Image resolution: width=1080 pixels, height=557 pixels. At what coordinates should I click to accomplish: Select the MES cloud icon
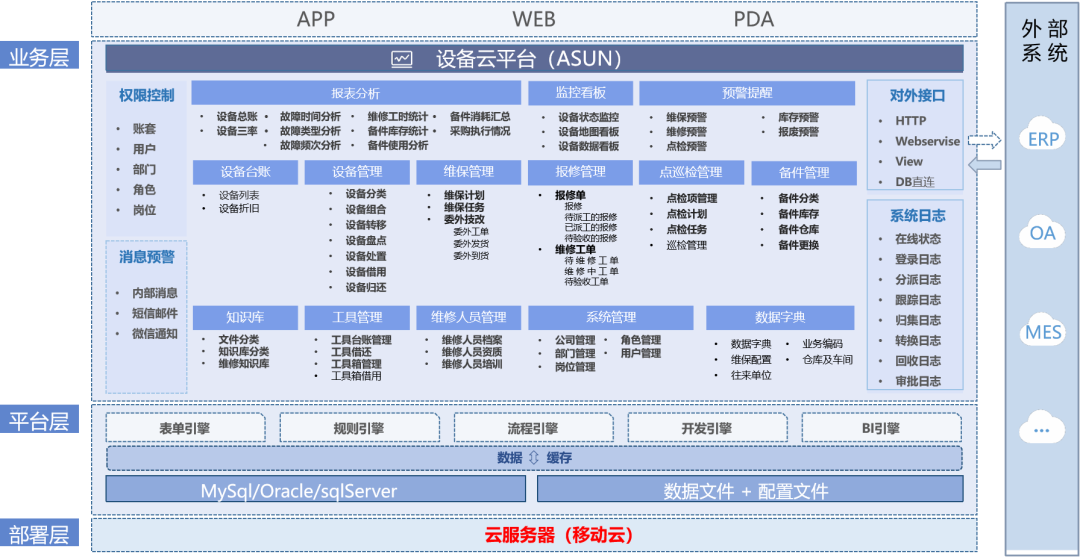(x=1043, y=330)
